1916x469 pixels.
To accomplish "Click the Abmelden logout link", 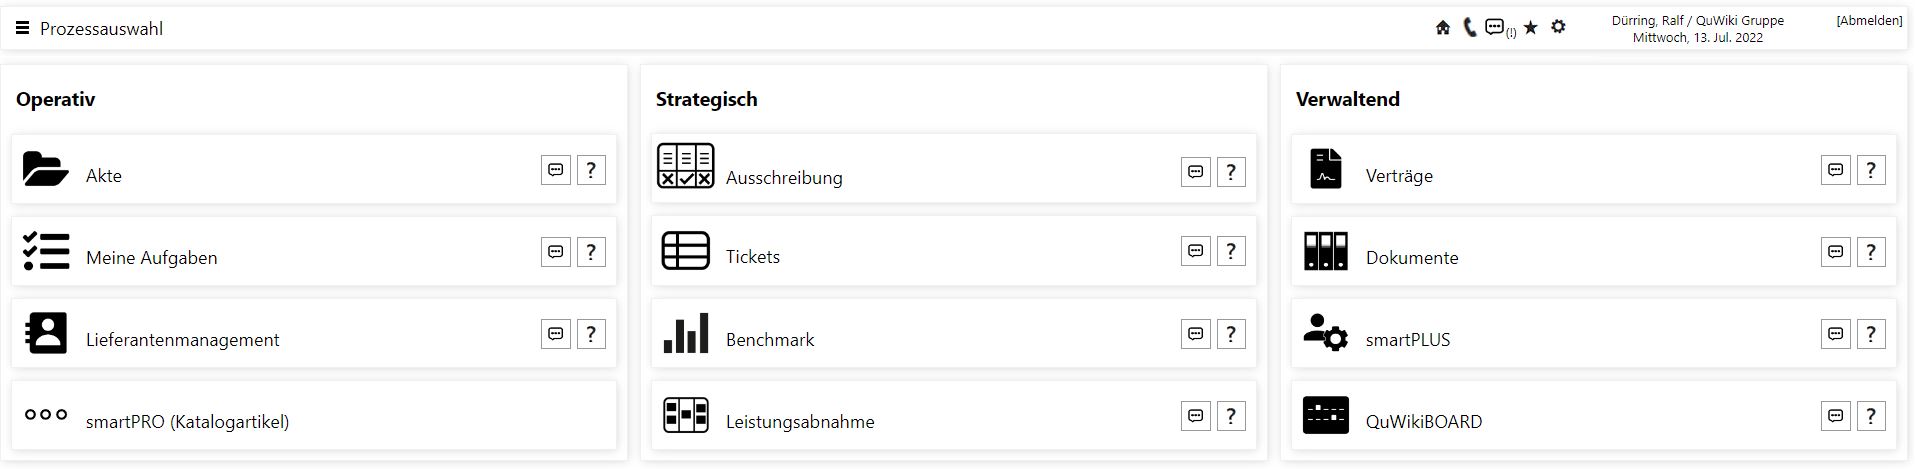I will [x=1869, y=21].
